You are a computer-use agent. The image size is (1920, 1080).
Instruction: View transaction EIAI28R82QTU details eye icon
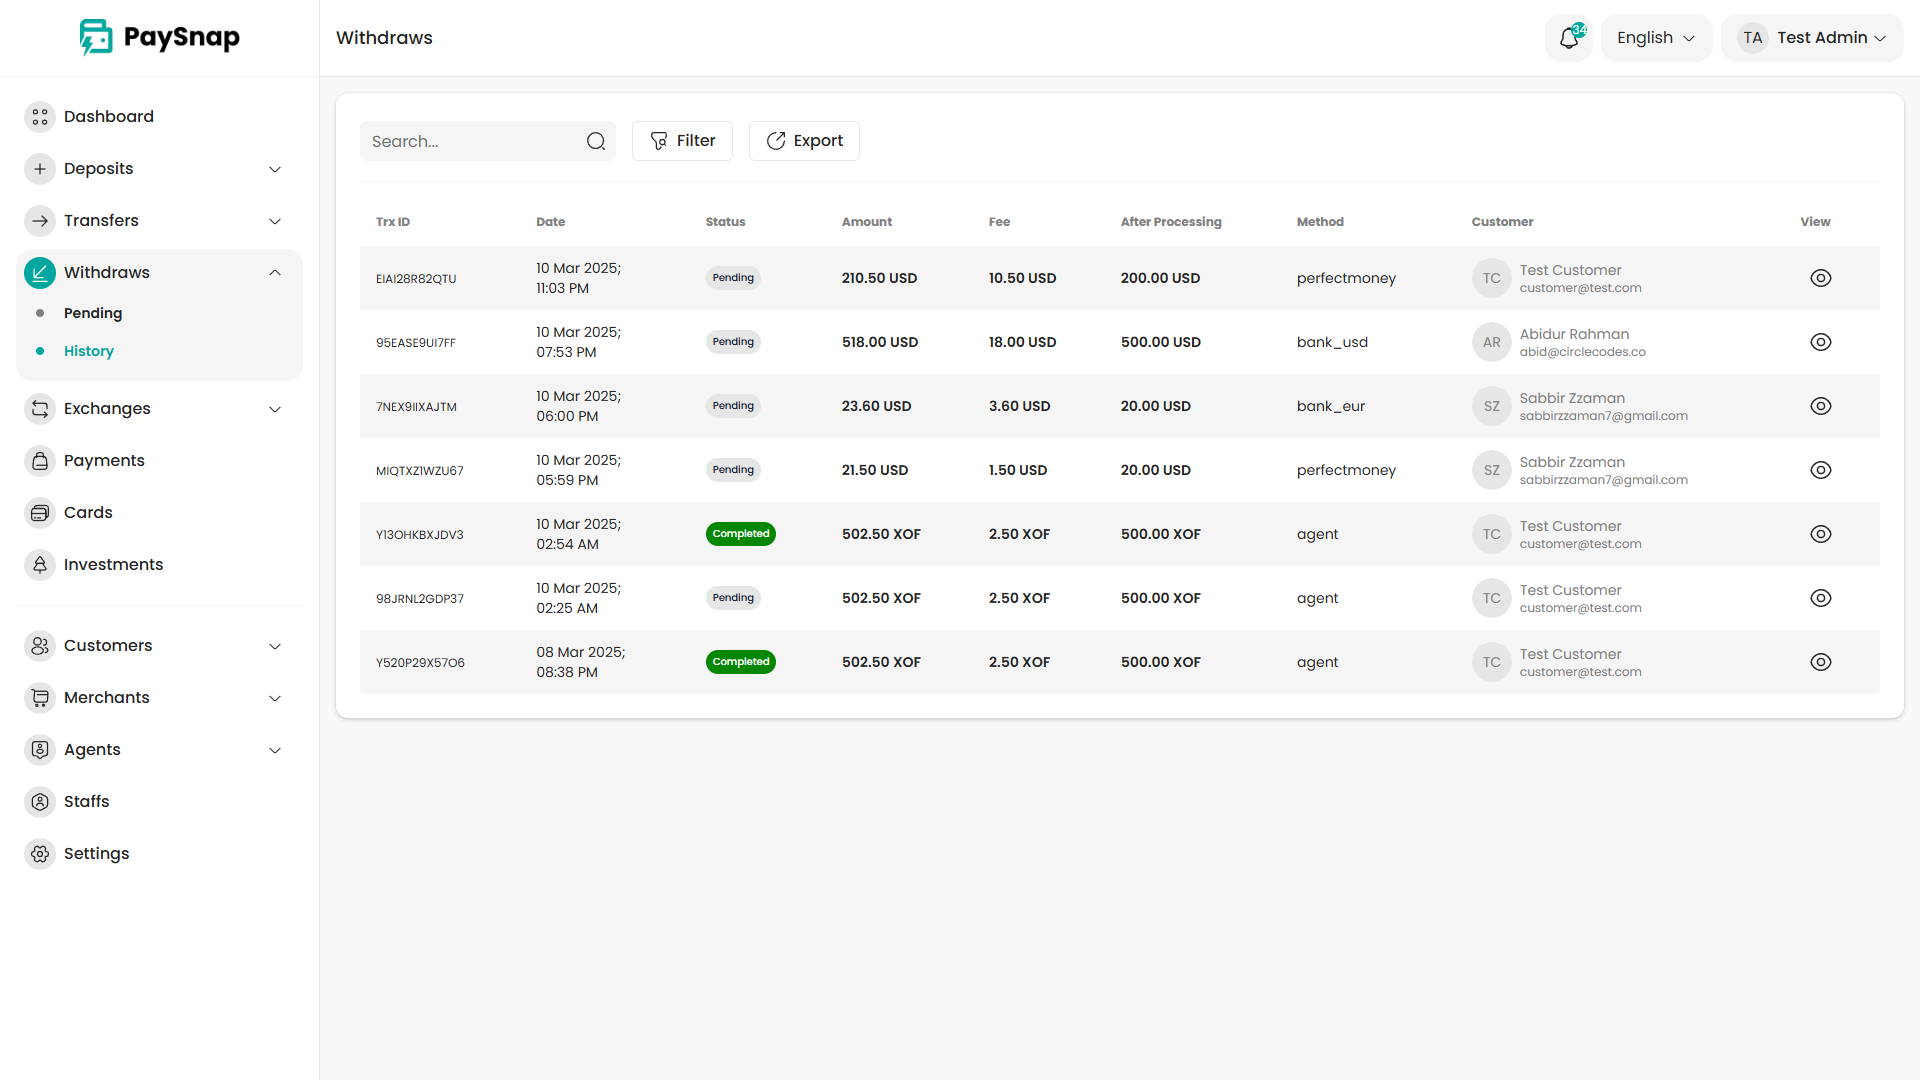1820,278
